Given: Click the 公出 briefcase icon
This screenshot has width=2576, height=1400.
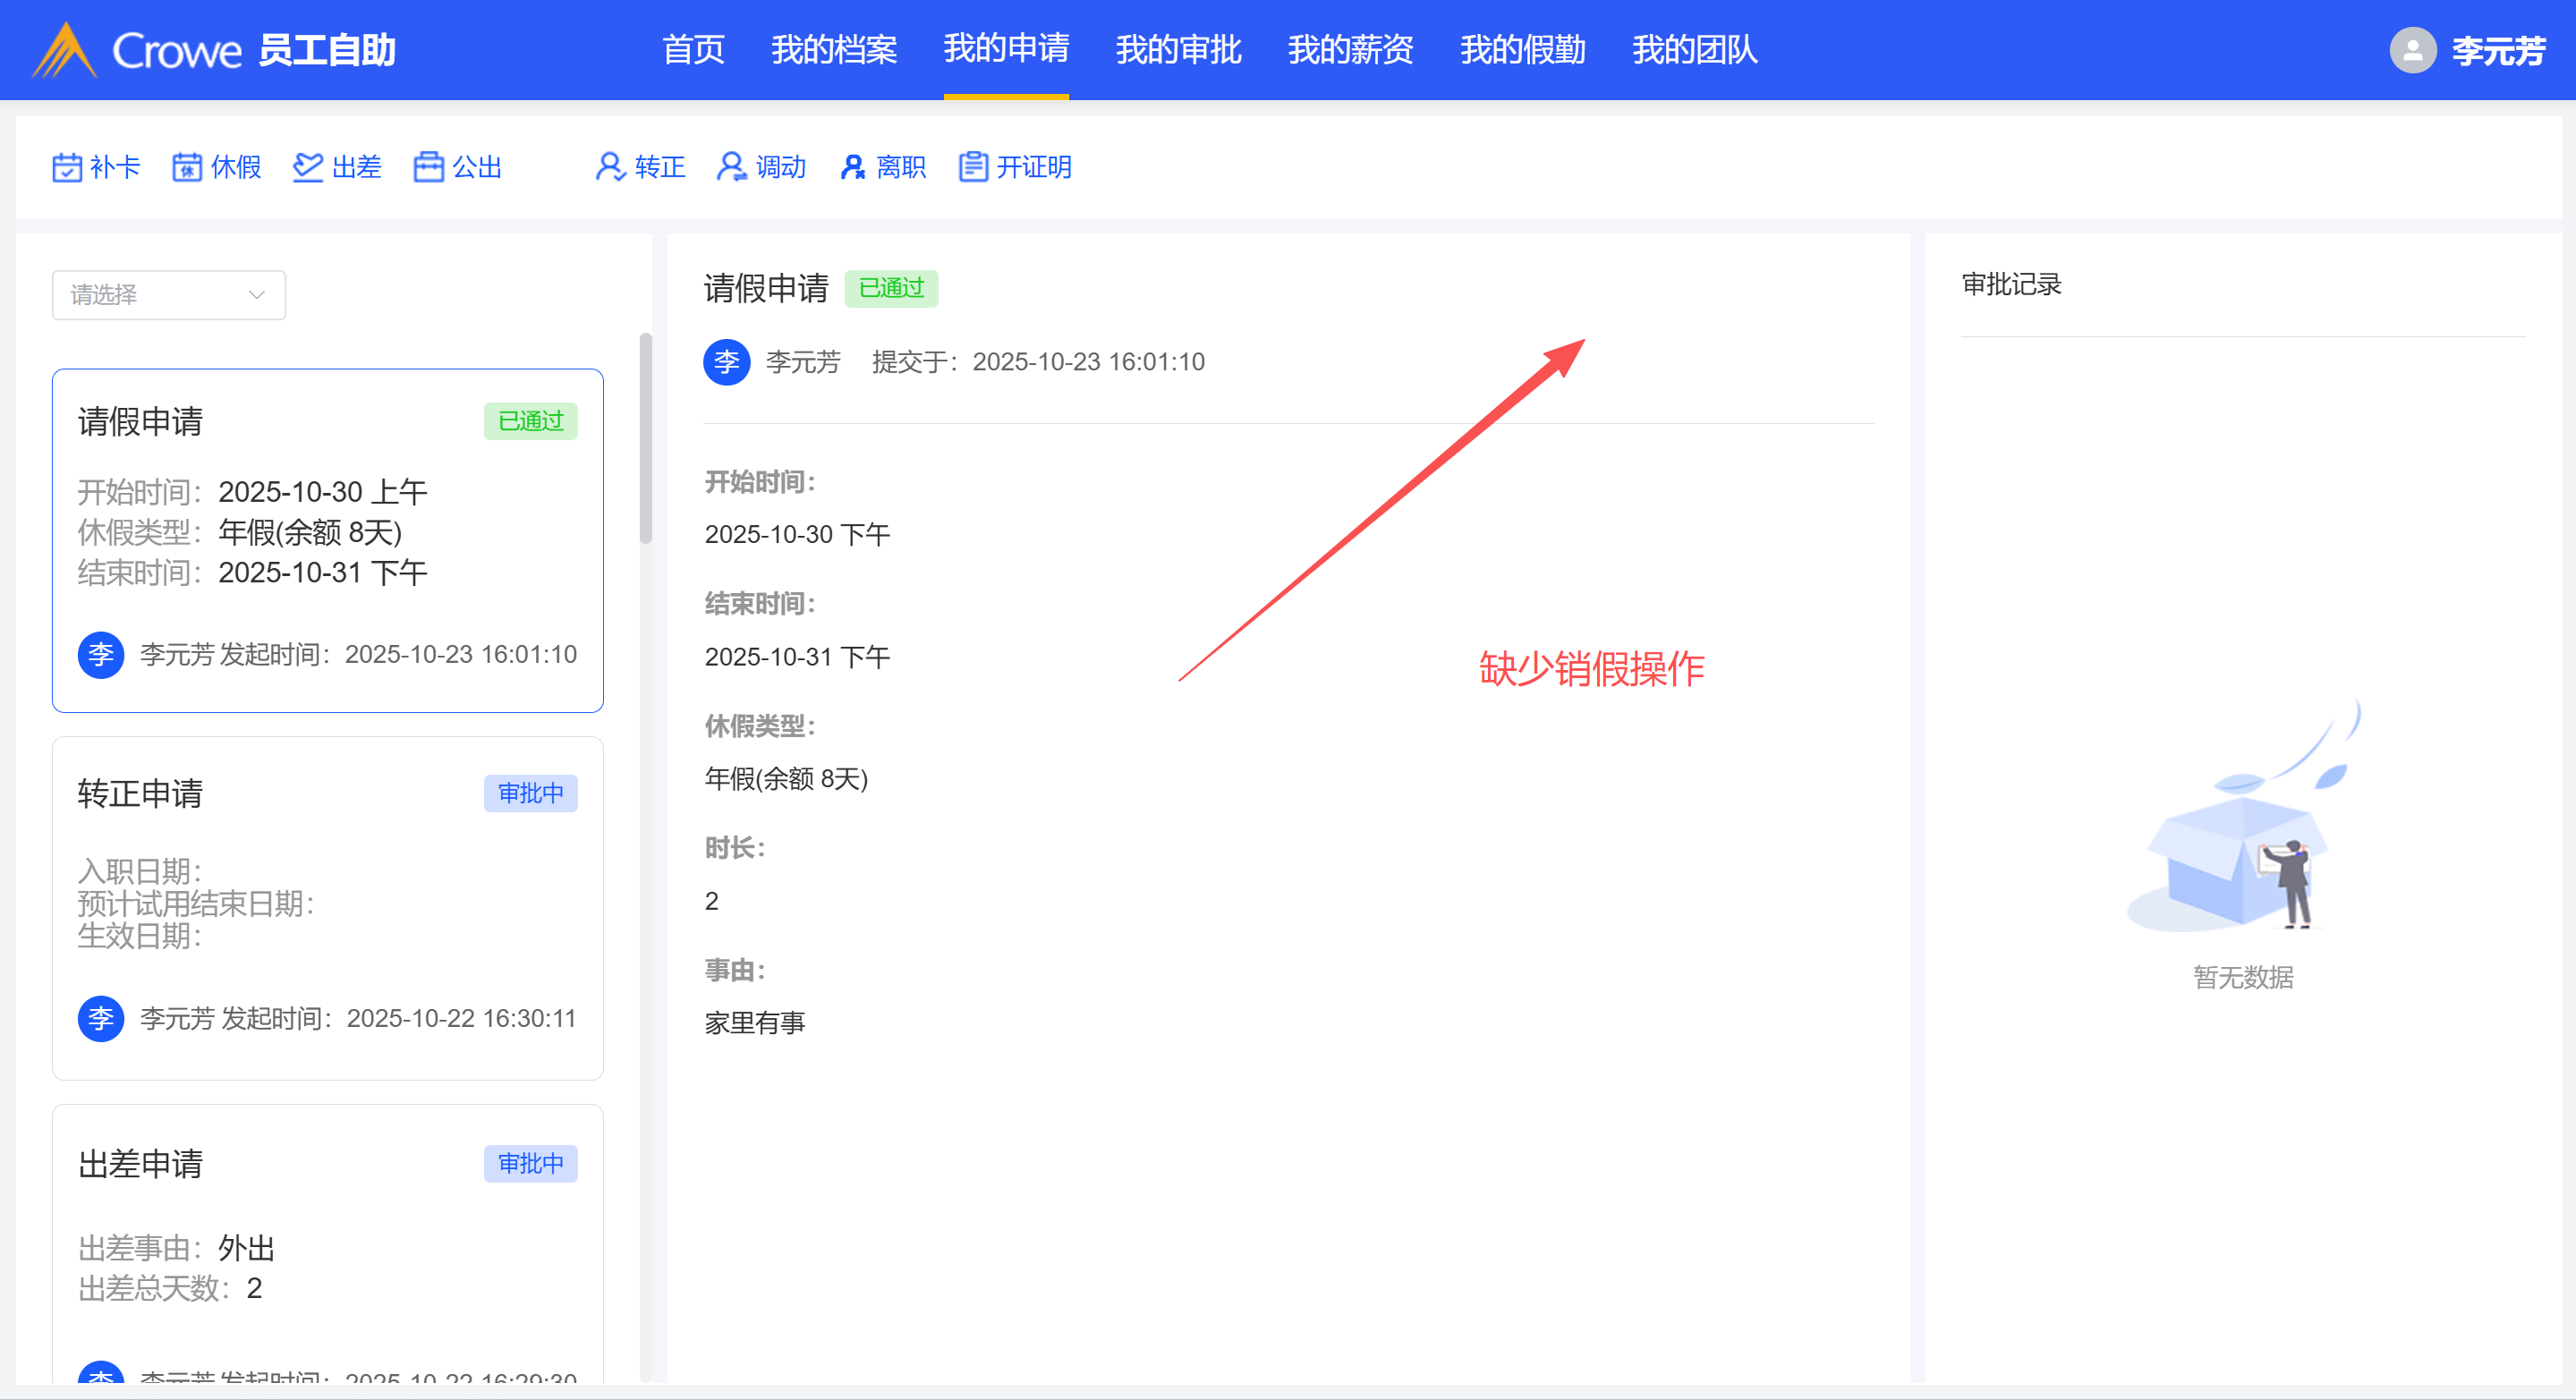Looking at the screenshot, I should (429, 167).
